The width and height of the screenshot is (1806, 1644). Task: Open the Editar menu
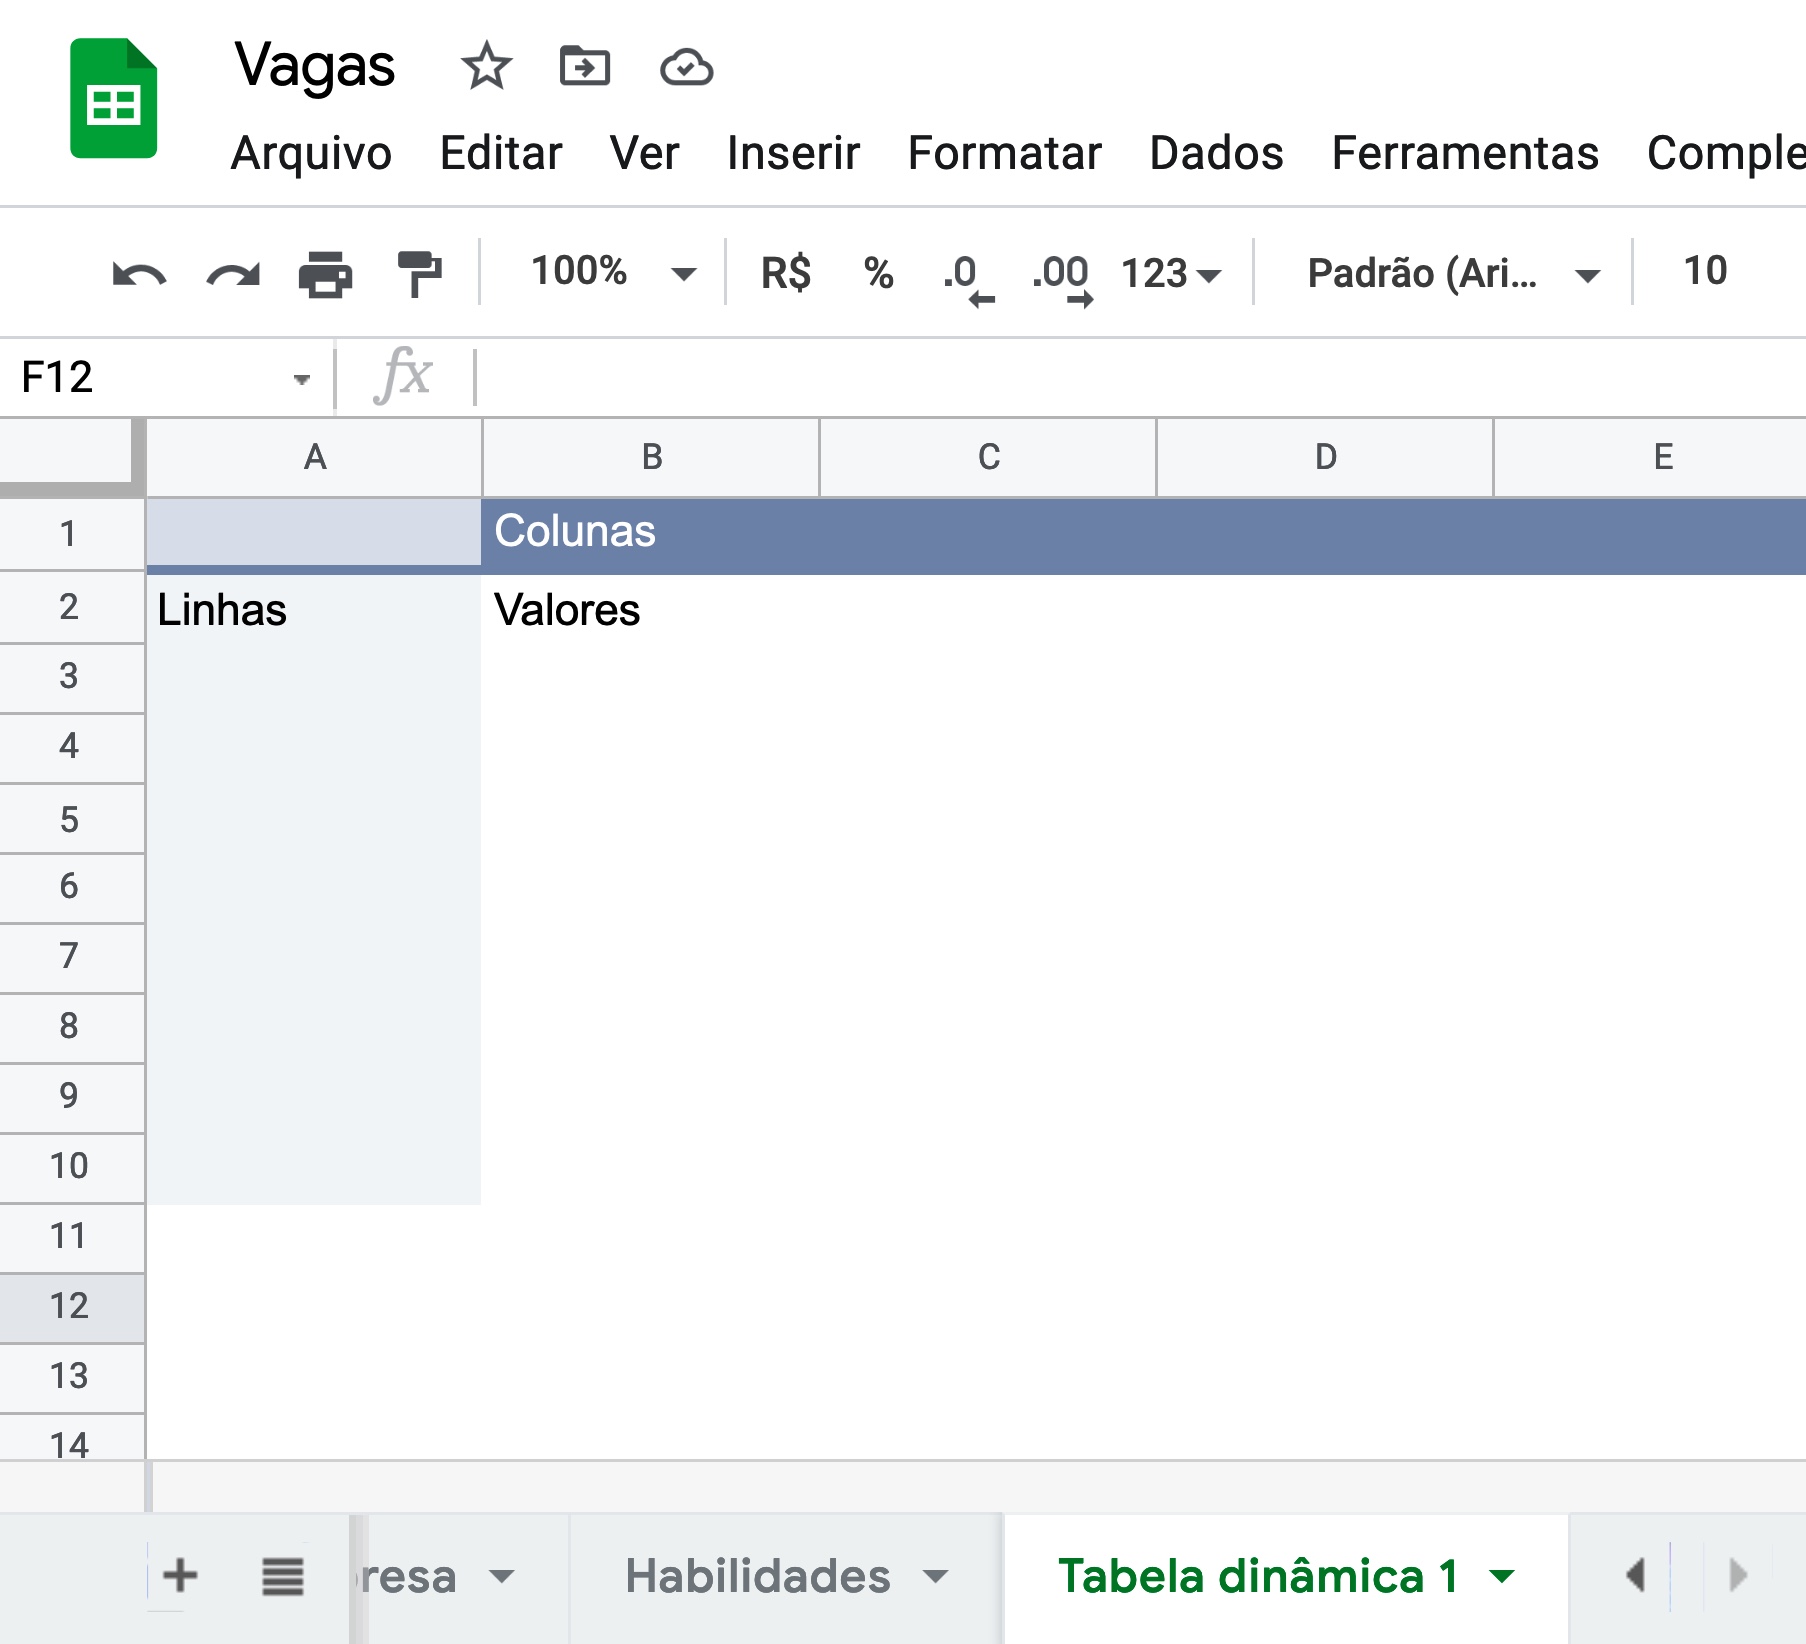[501, 154]
